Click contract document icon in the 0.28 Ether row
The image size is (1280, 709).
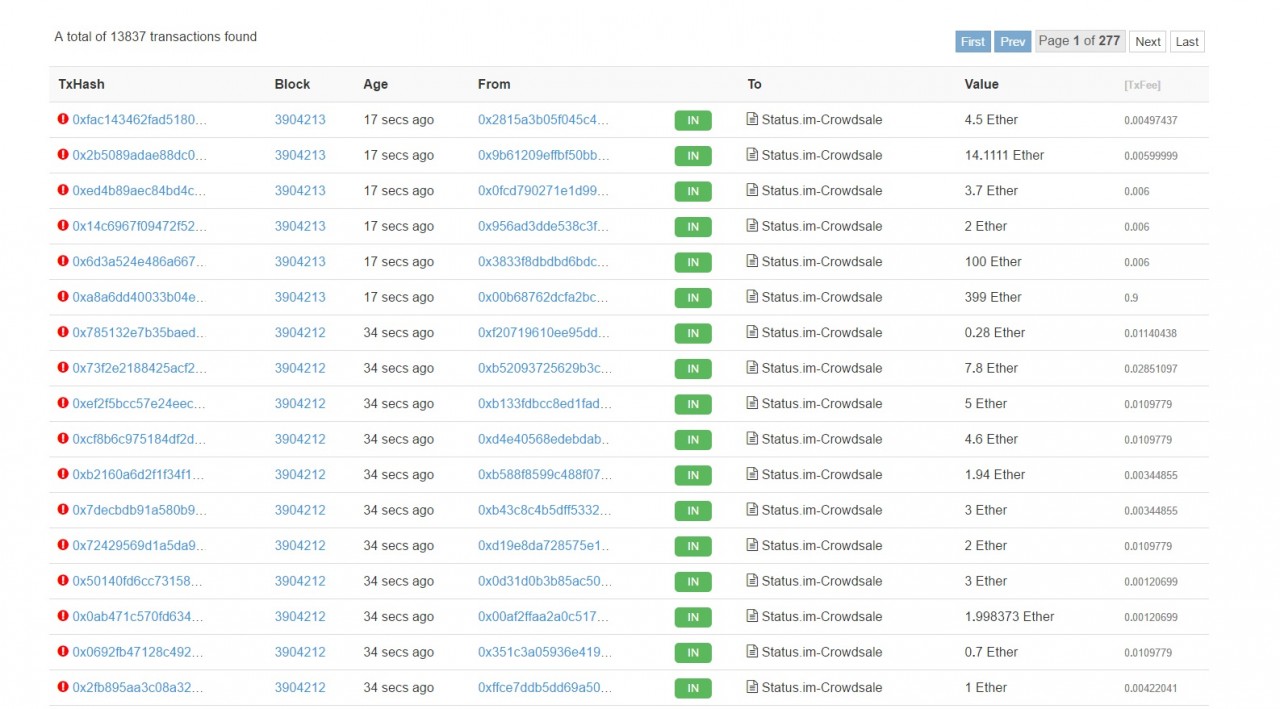click(753, 332)
